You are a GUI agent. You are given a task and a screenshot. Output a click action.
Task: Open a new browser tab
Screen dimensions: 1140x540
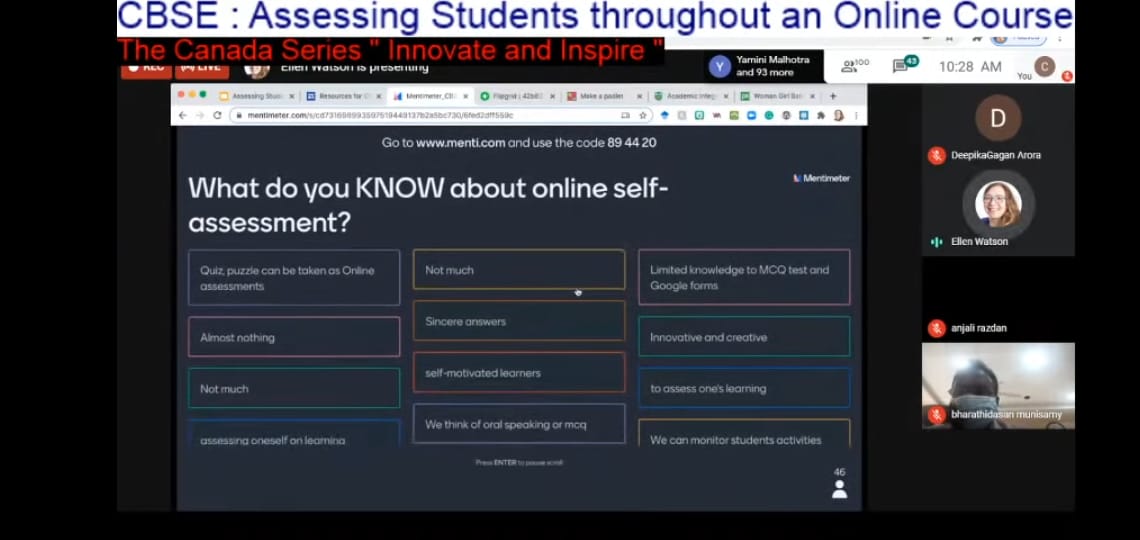pos(833,96)
